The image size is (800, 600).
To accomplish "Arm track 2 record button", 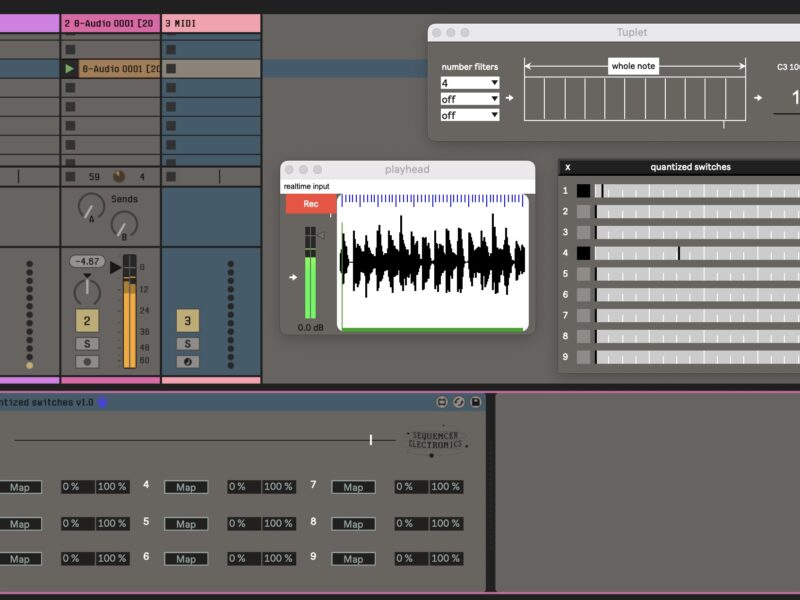I will (87, 362).
